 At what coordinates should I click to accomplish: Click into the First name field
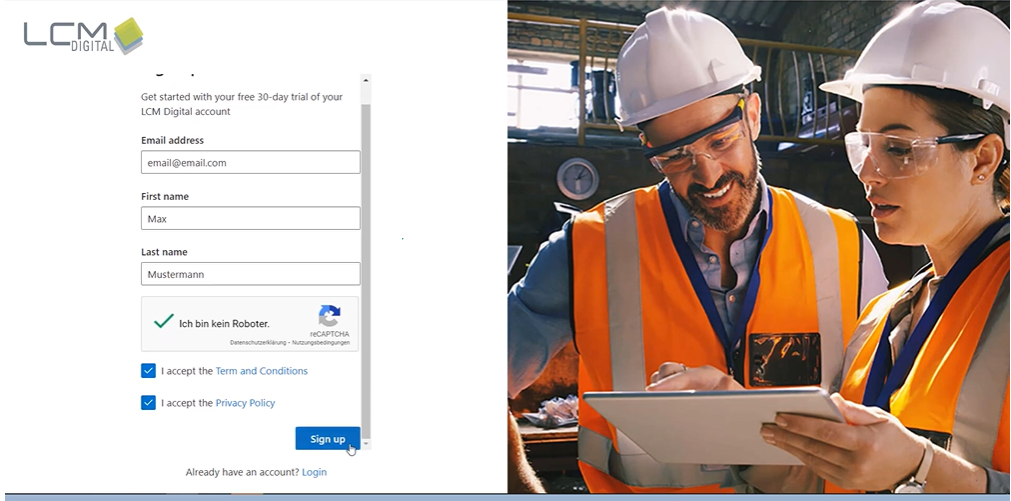(250, 218)
